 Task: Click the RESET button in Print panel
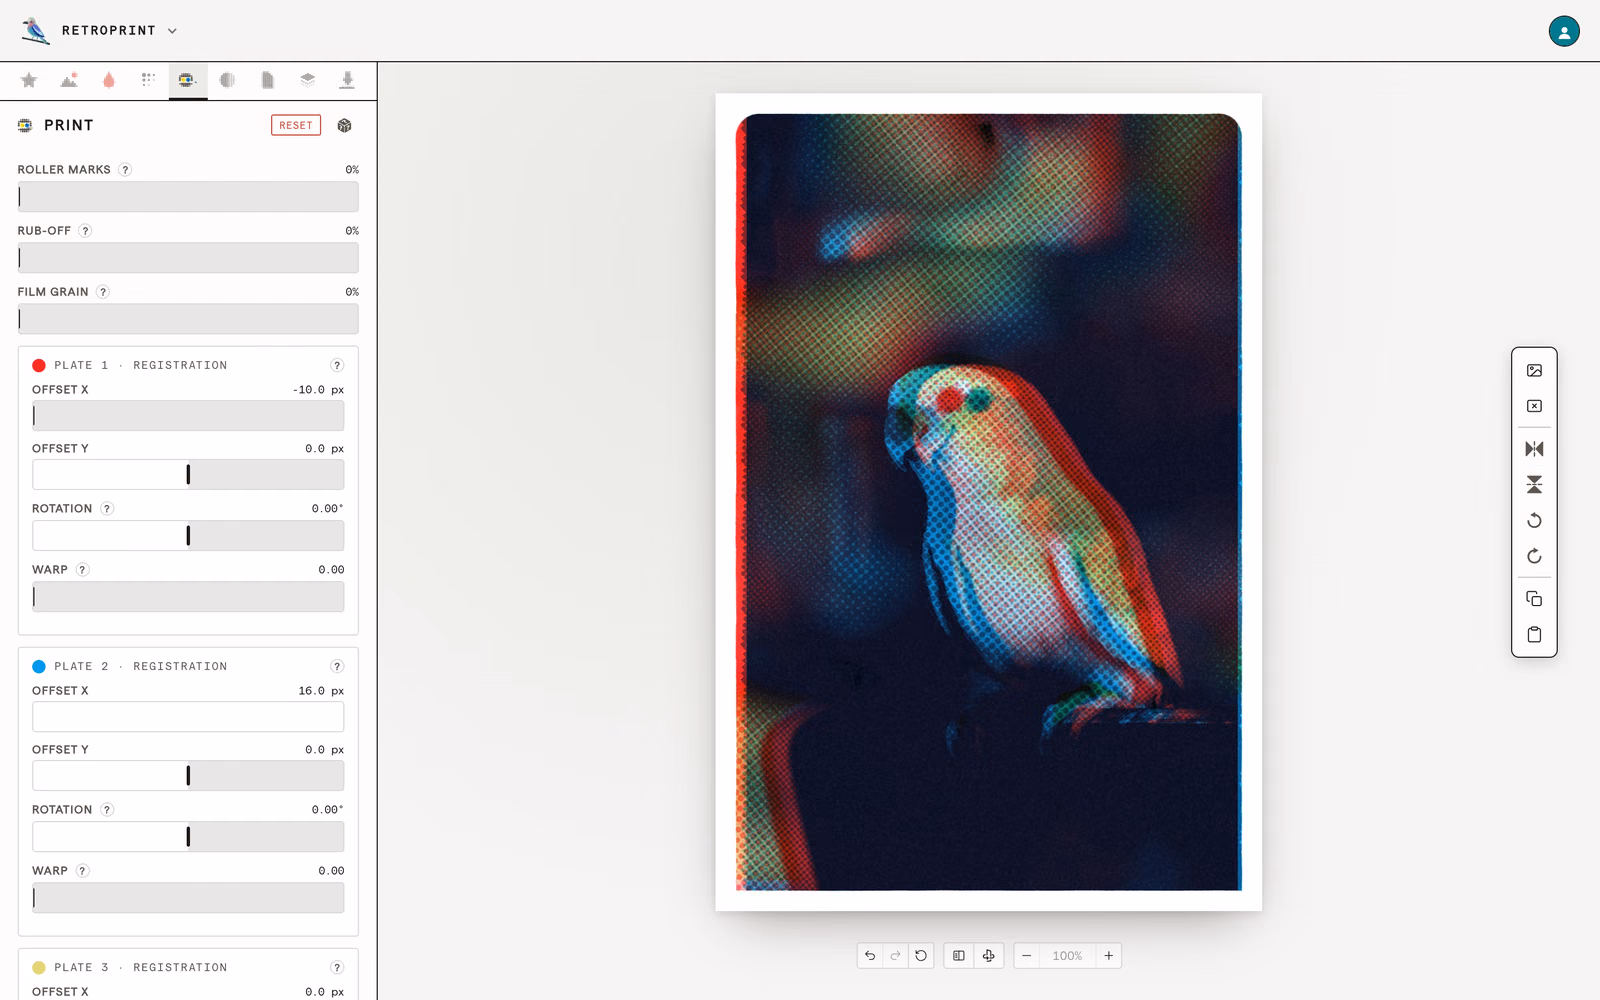(x=296, y=125)
